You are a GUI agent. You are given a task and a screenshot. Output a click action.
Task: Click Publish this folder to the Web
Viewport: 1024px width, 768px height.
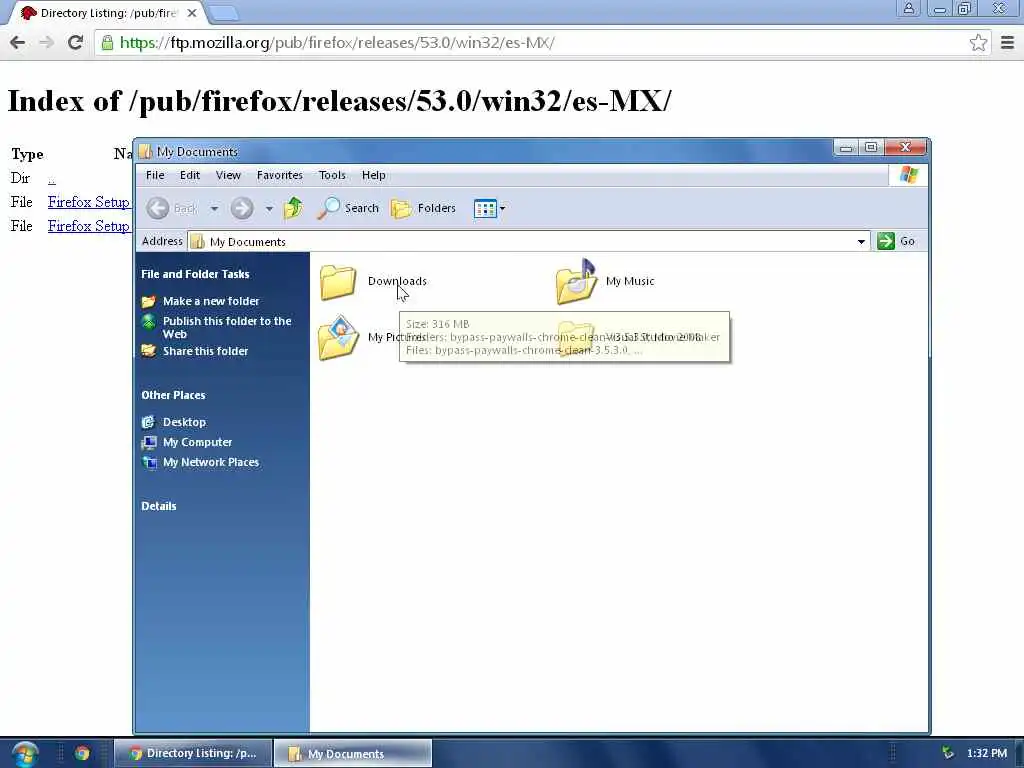point(227,327)
